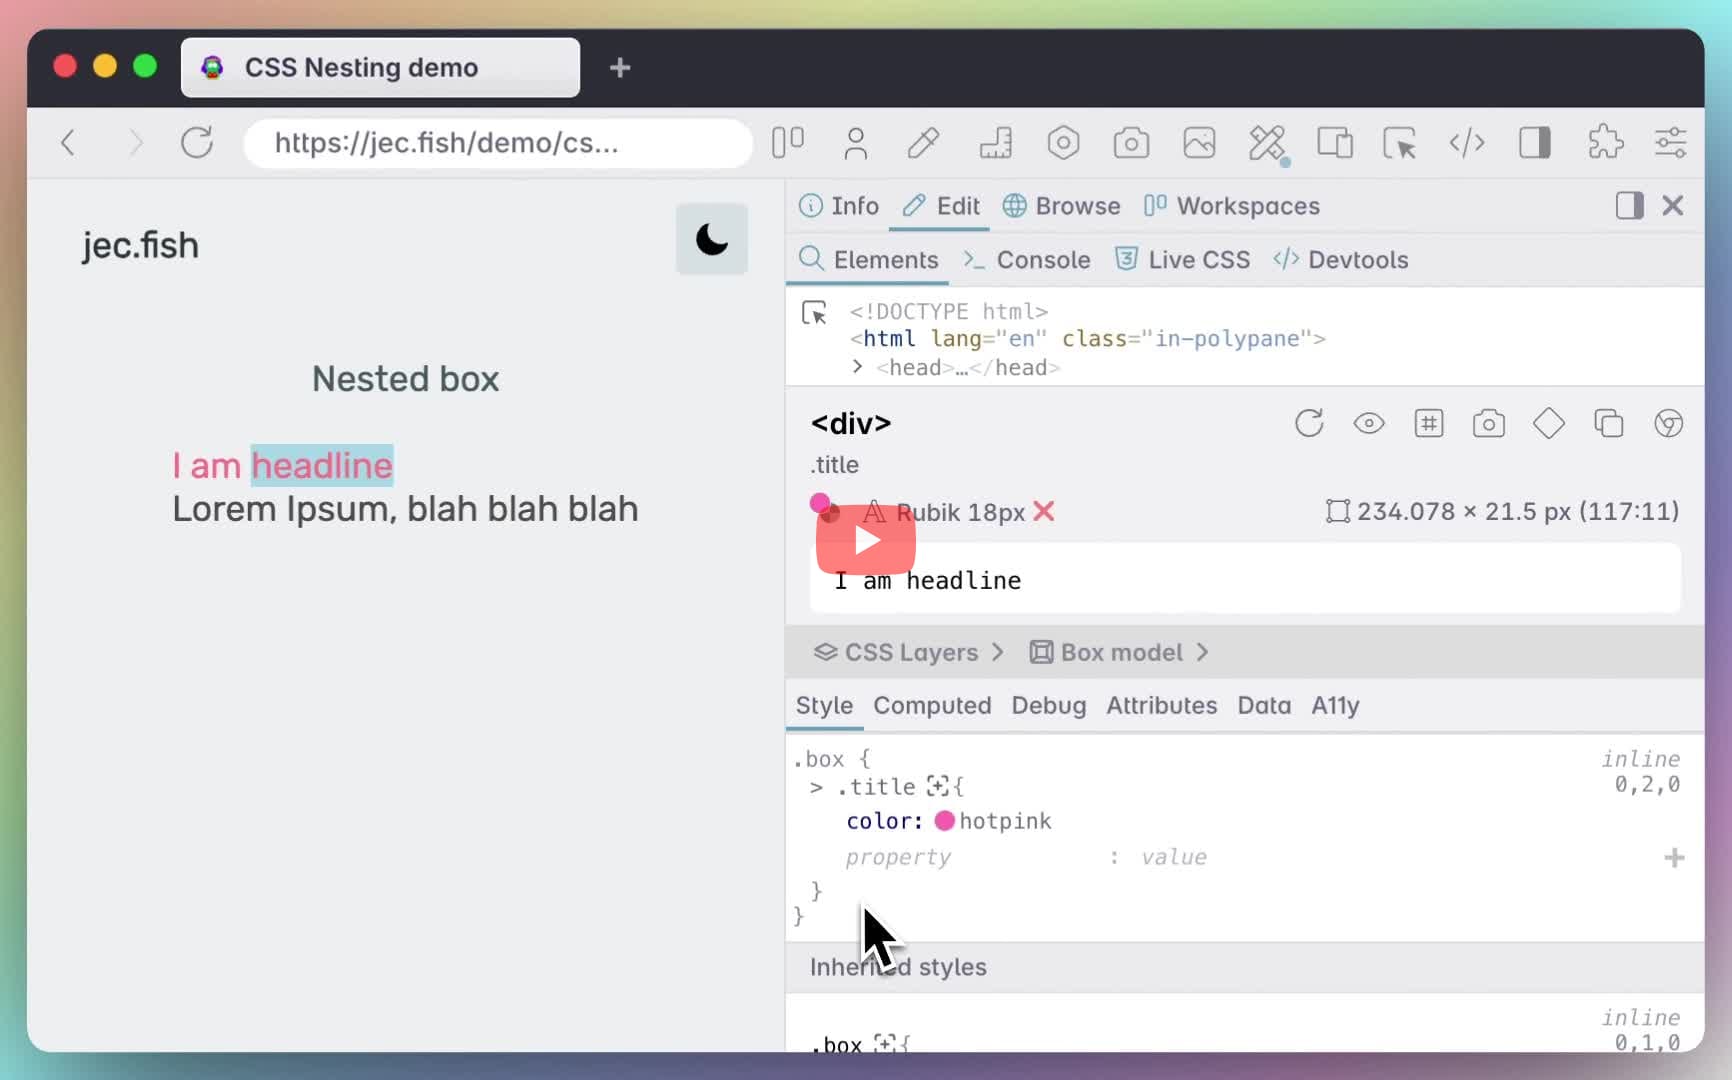Open the Elements sub-tab

[869, 260]
